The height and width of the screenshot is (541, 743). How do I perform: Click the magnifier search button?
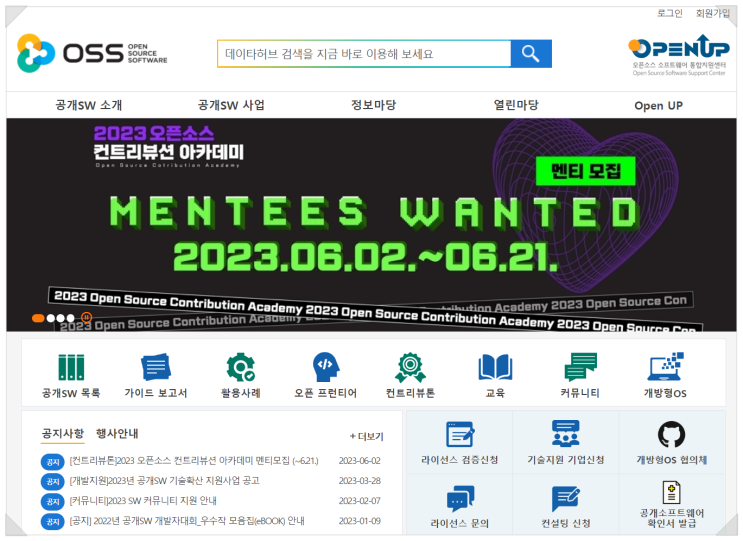point(531,54)
